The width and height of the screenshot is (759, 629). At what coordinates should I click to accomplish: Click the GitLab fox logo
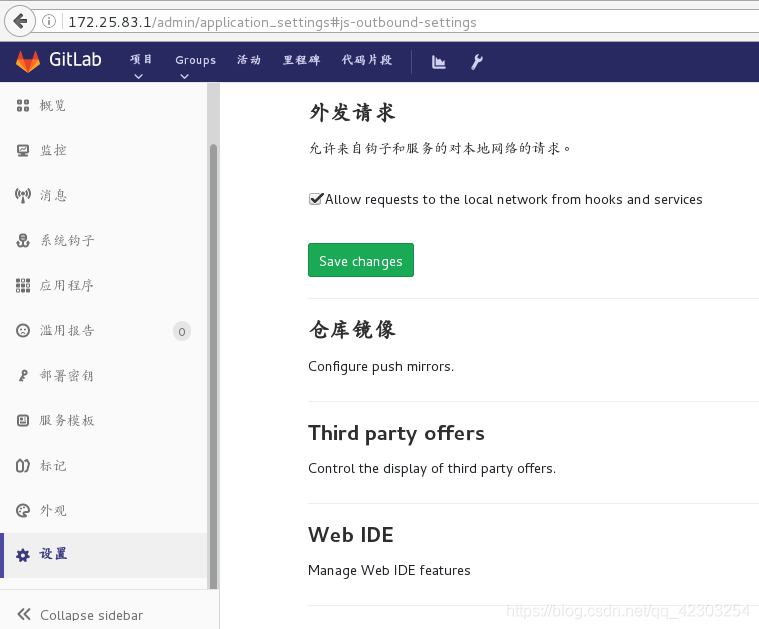click(28, 61)
